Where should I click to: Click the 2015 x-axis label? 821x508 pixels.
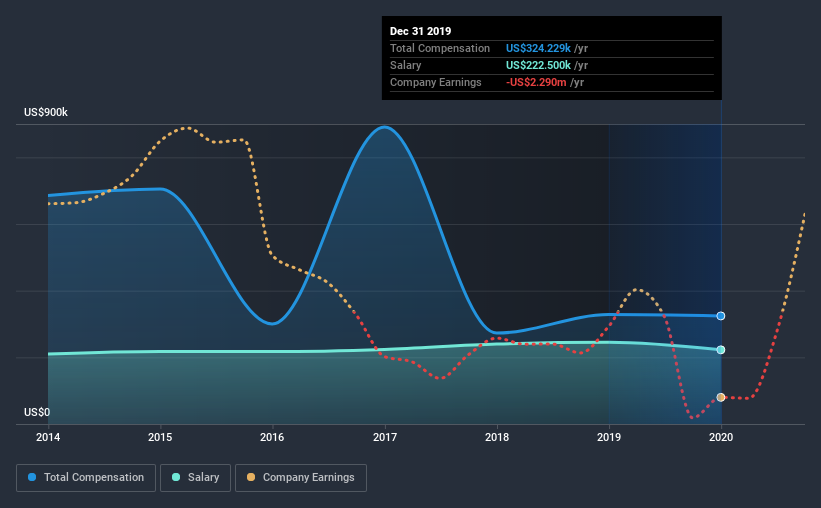point(160,437)
